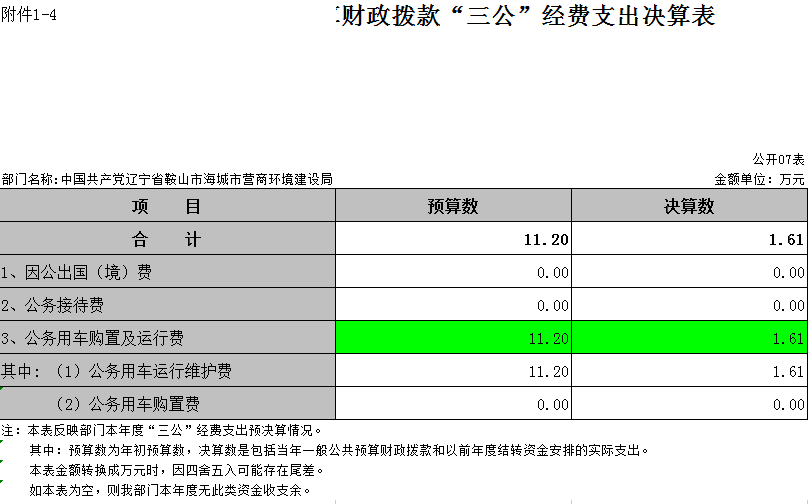Select the "合 计" row label

click(x=167, y=239)
